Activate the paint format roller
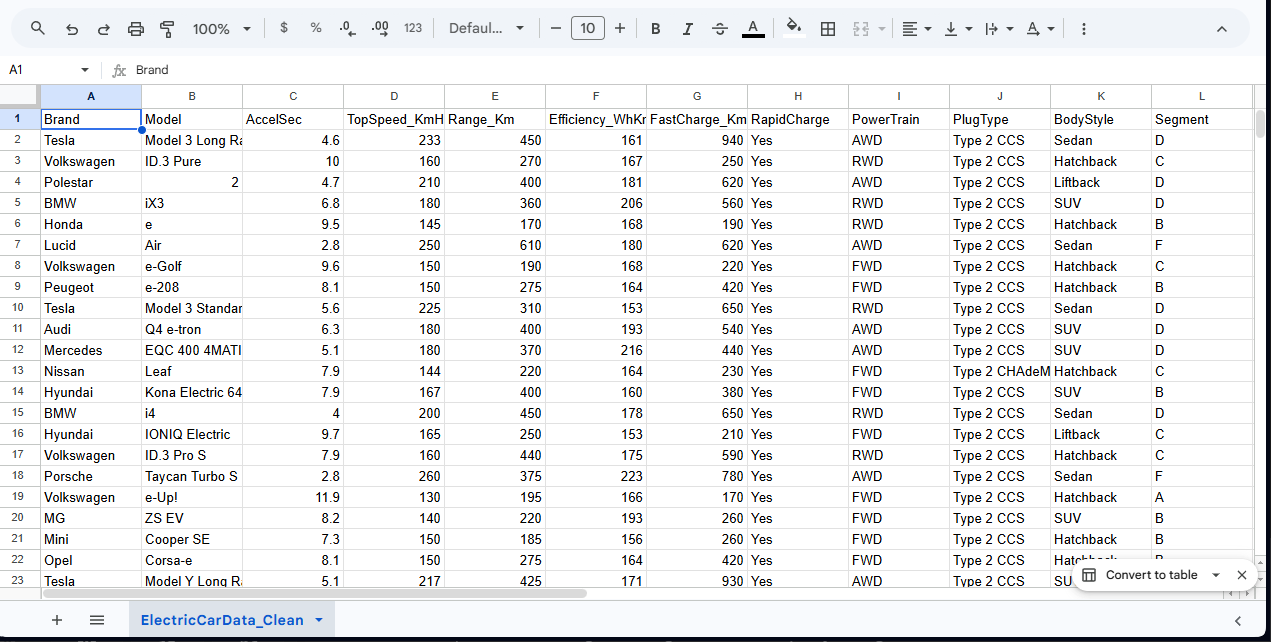Image resolution: width=1271 pixels, height=642 pixels. [x=167, y=29]
